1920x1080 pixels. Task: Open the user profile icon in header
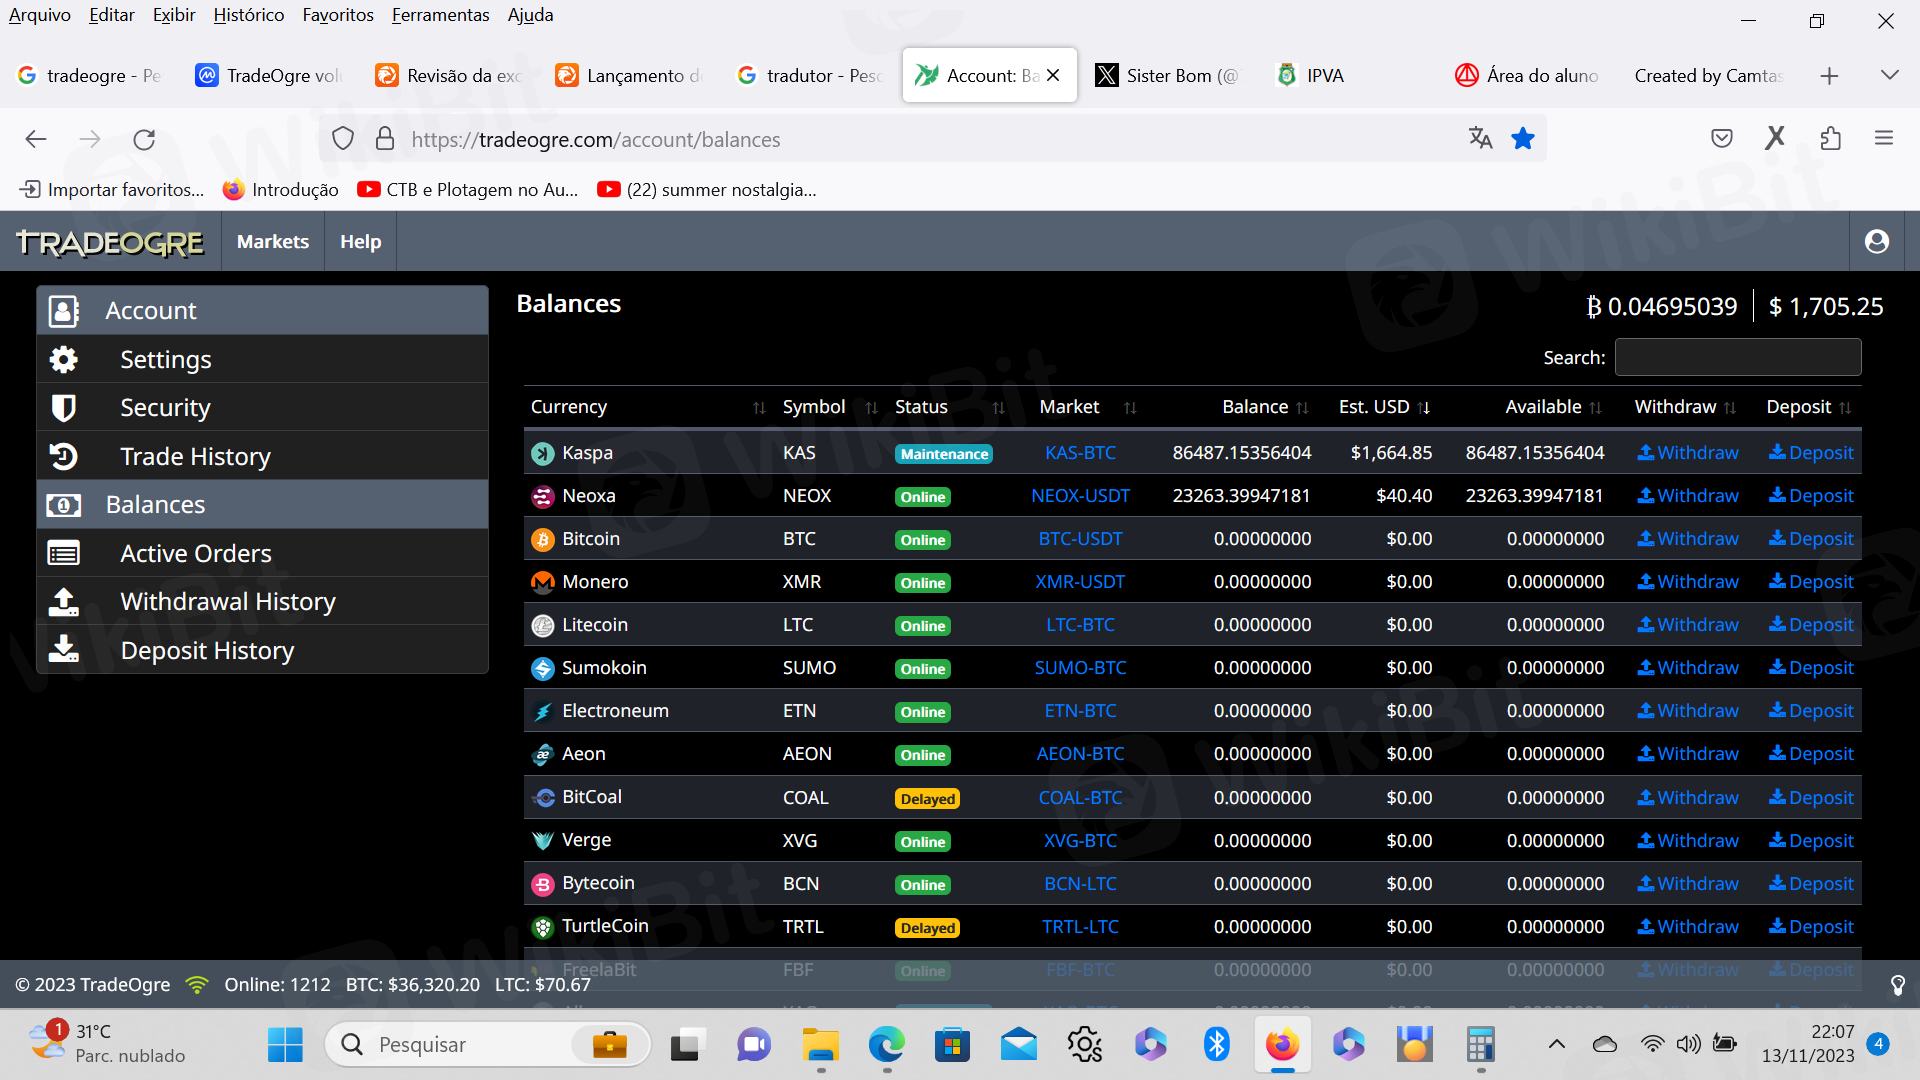1876,241
